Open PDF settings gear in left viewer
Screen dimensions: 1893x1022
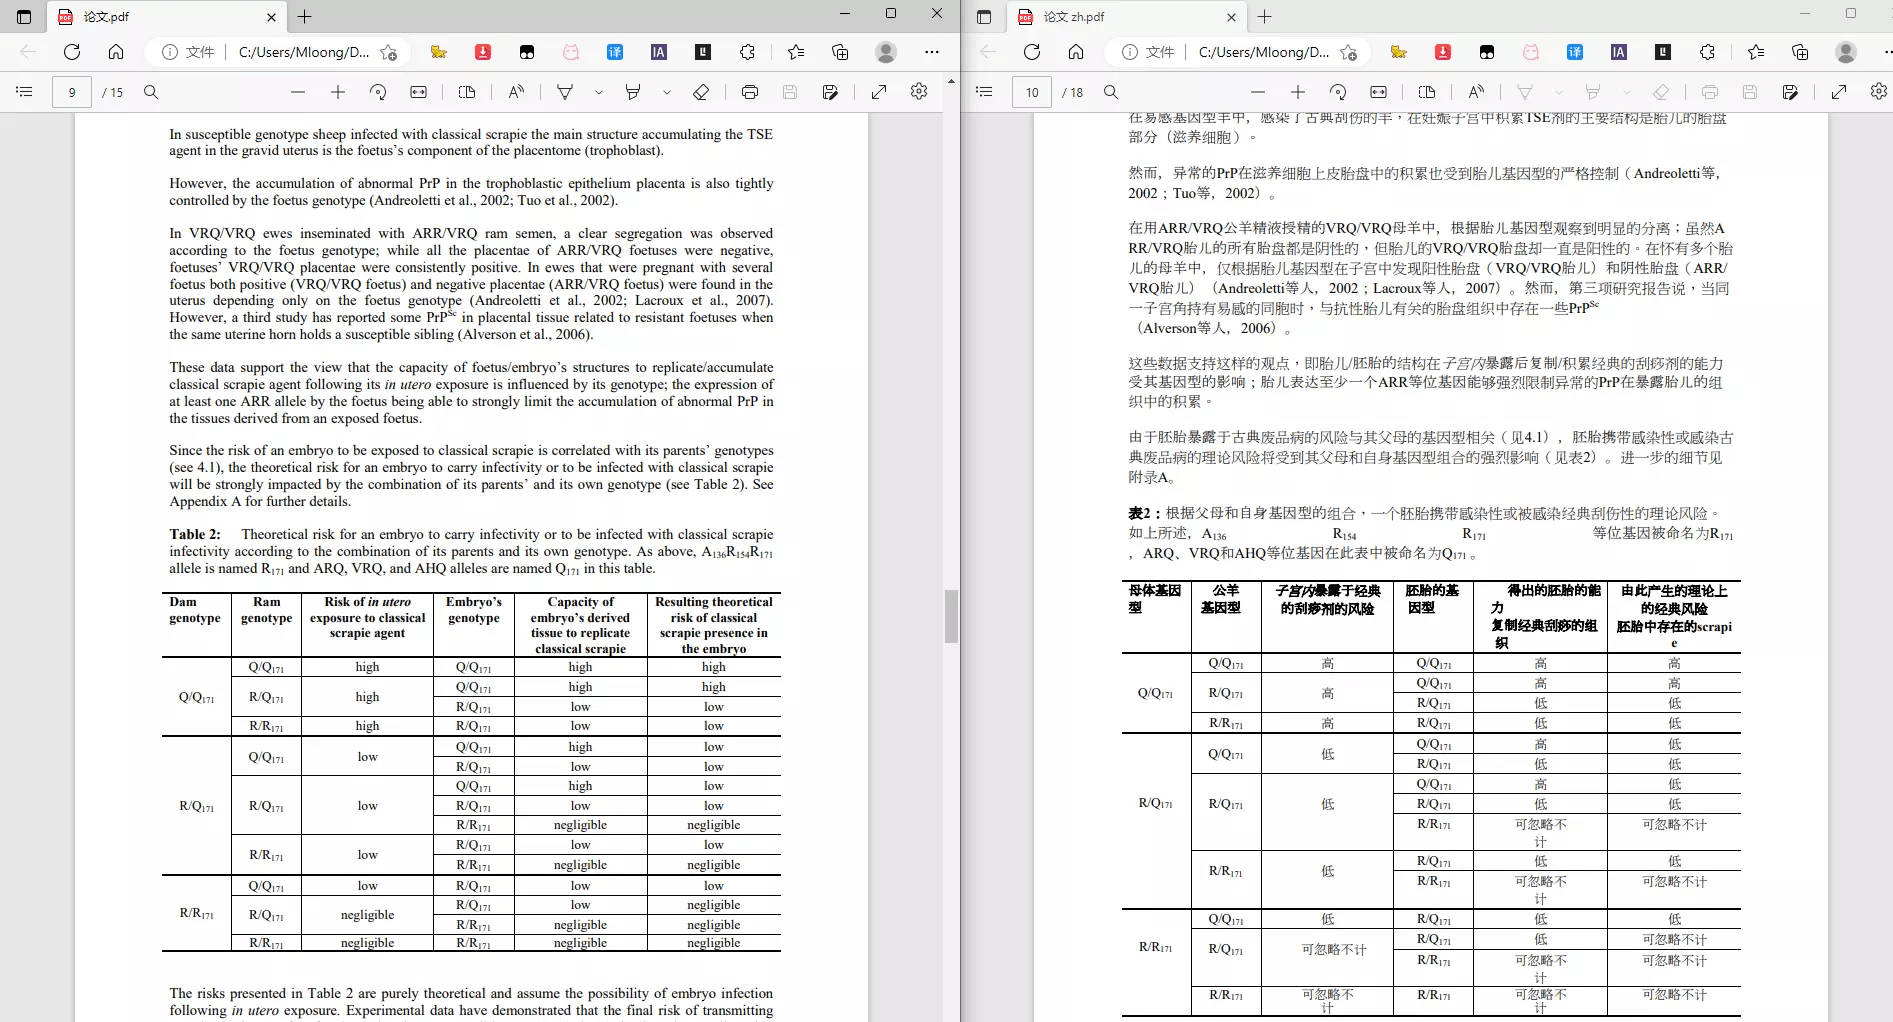coord(919,92)
